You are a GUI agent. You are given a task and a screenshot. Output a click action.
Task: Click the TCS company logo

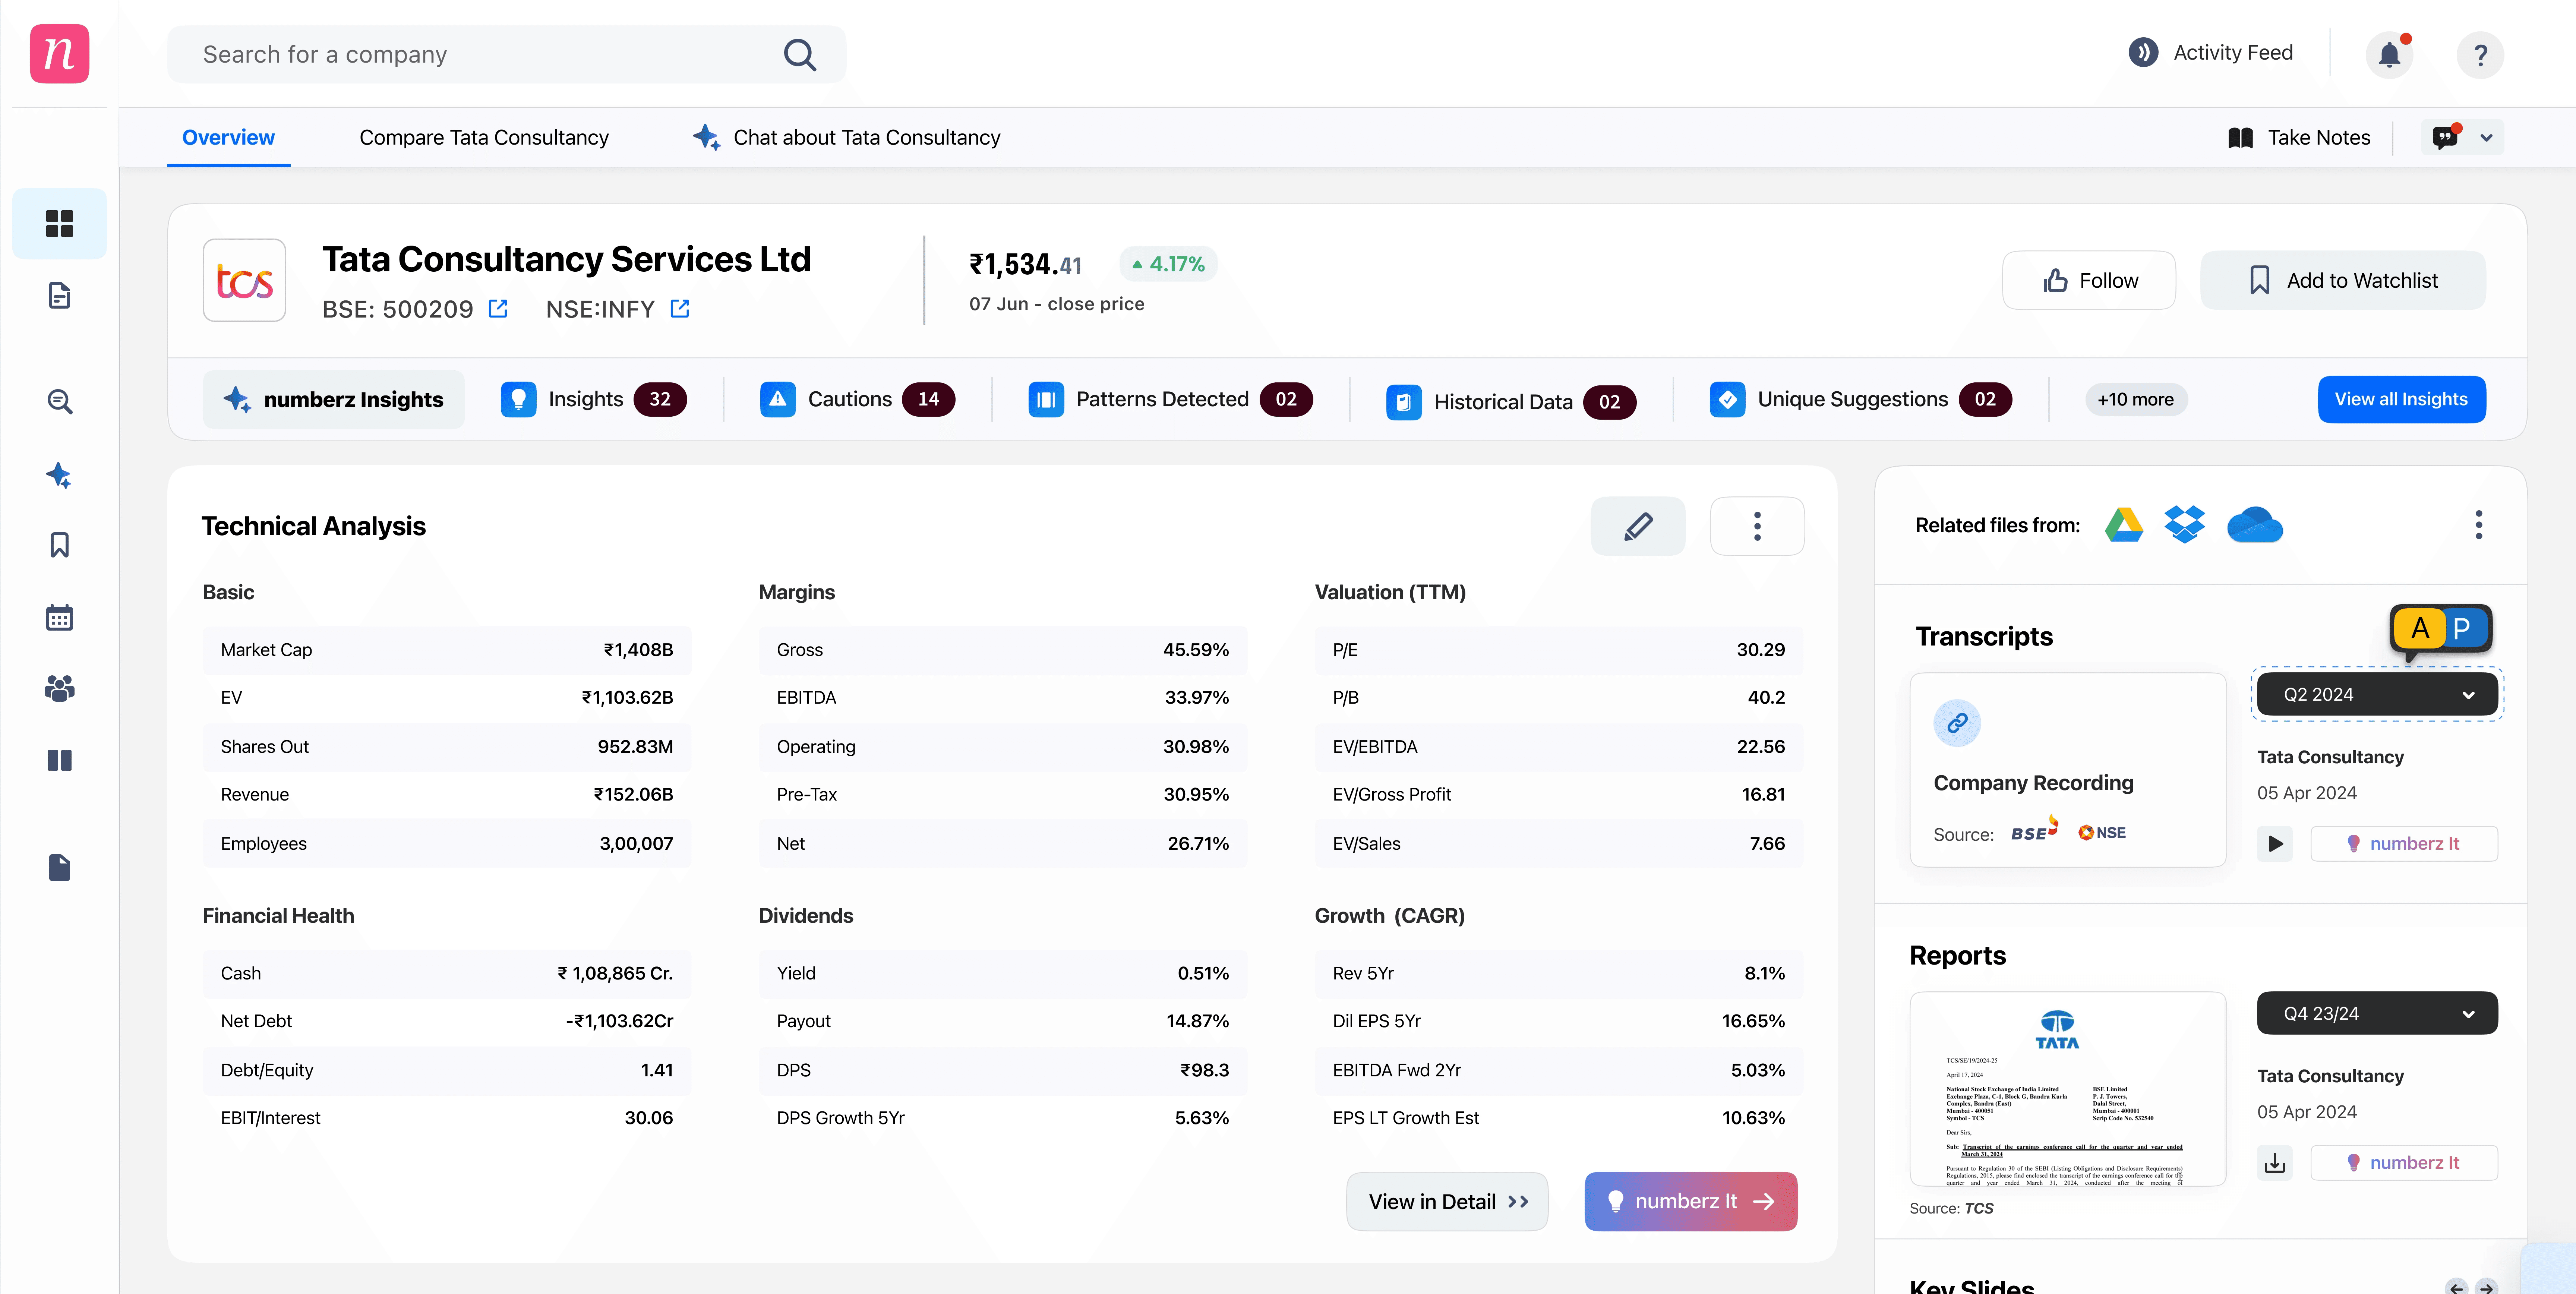coord(244,280)
